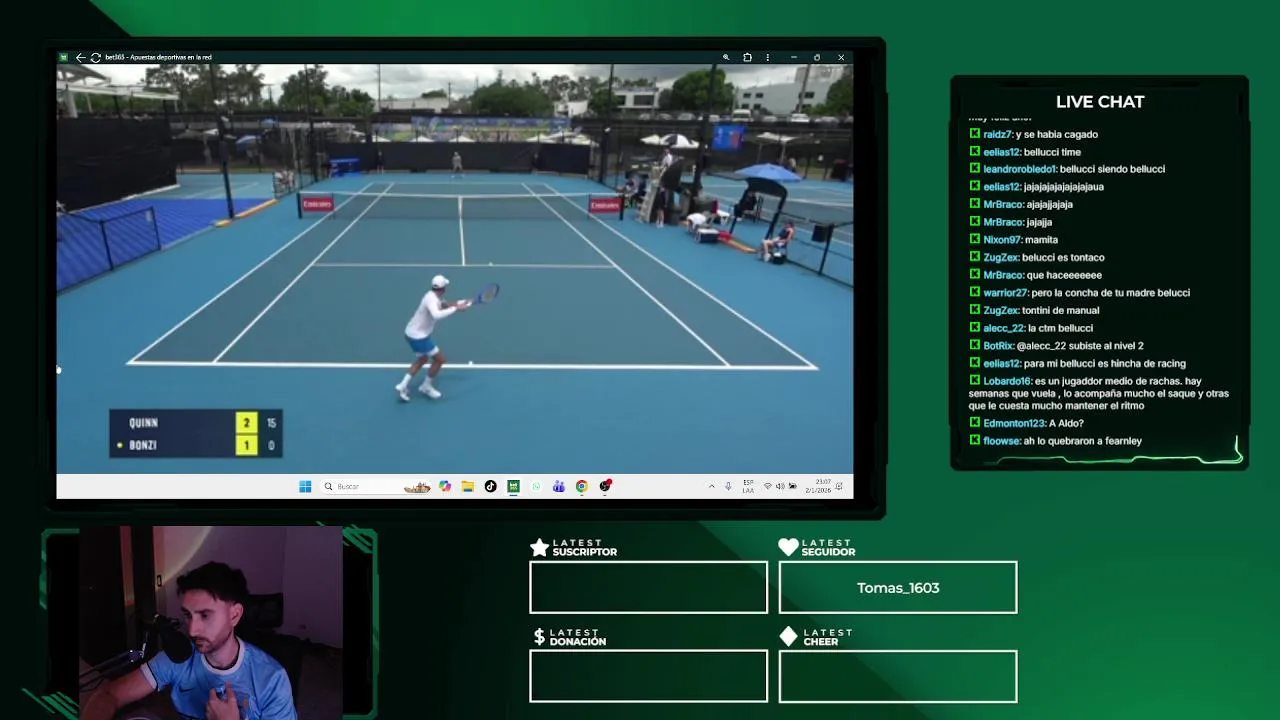Reload the bet365 page with refresh icon
Screen dimensions: 1280x720
point(95,58)
